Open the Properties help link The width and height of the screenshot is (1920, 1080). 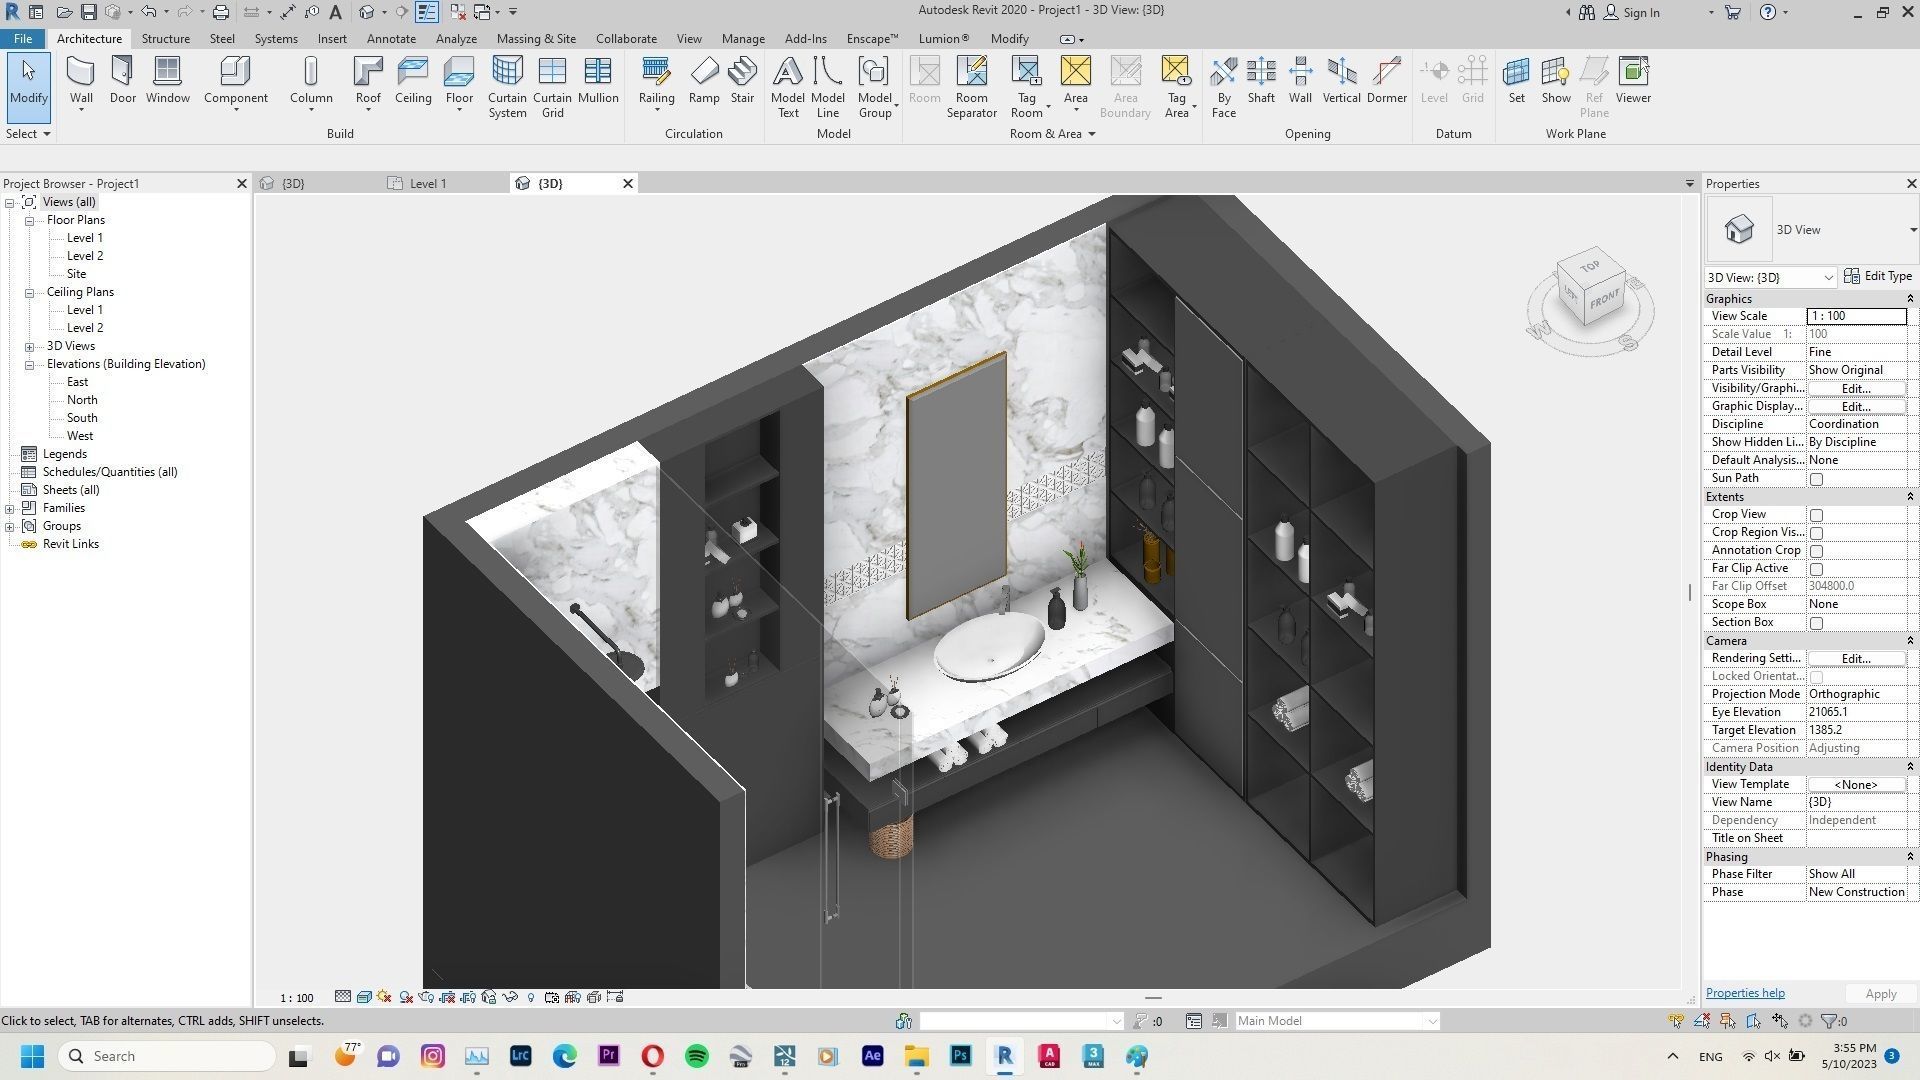pos(1744,992)
